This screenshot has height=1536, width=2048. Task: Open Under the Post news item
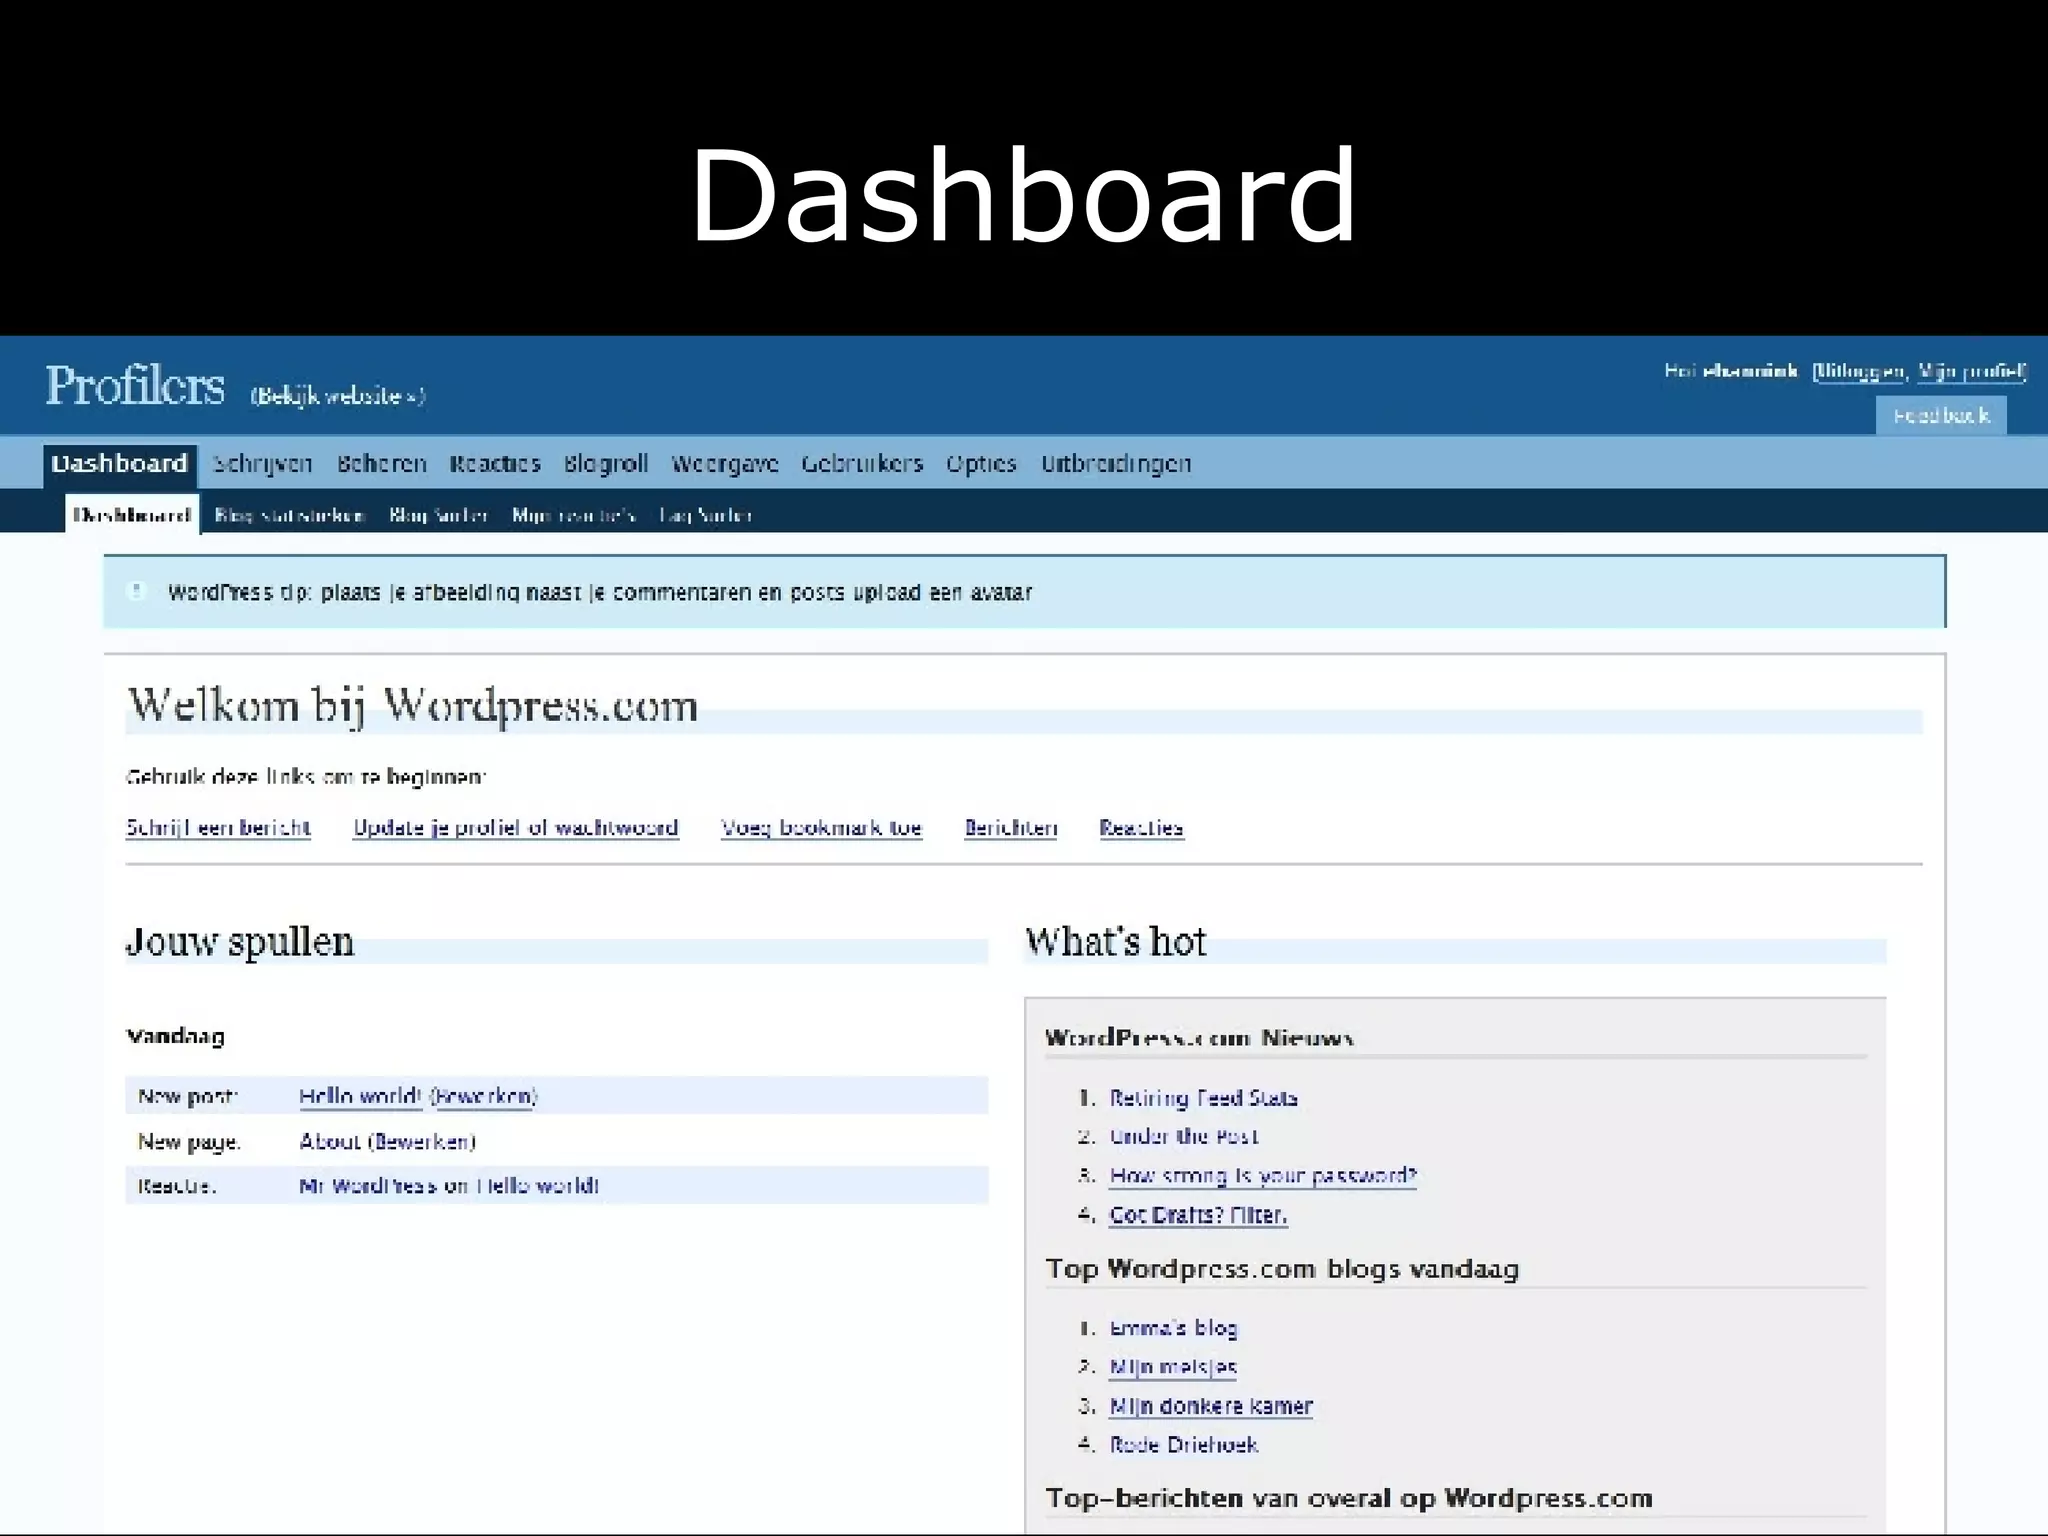[x=1184, y=1136]
